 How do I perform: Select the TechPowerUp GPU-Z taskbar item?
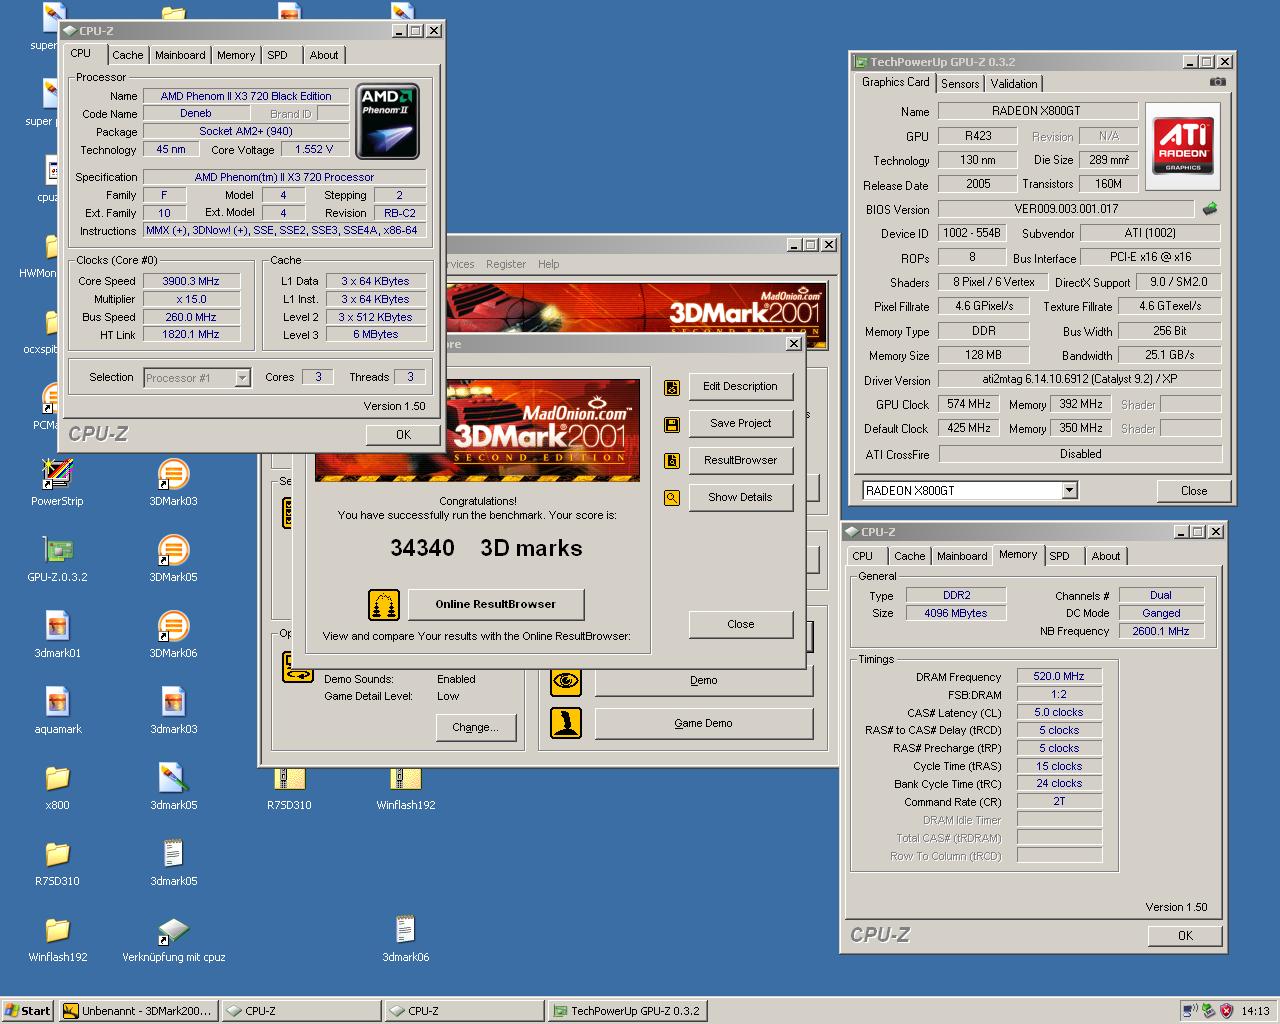(x=628, y=1011)
